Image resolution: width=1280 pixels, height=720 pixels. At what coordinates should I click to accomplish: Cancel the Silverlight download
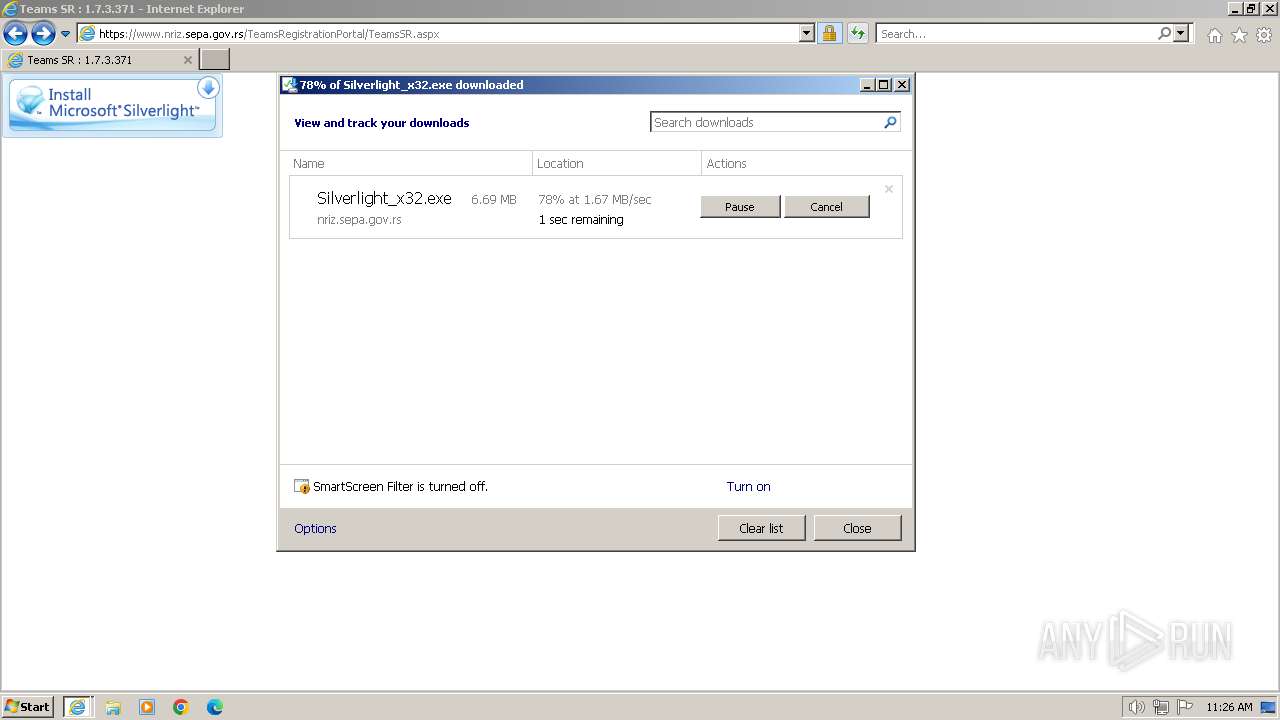[826, 207]
